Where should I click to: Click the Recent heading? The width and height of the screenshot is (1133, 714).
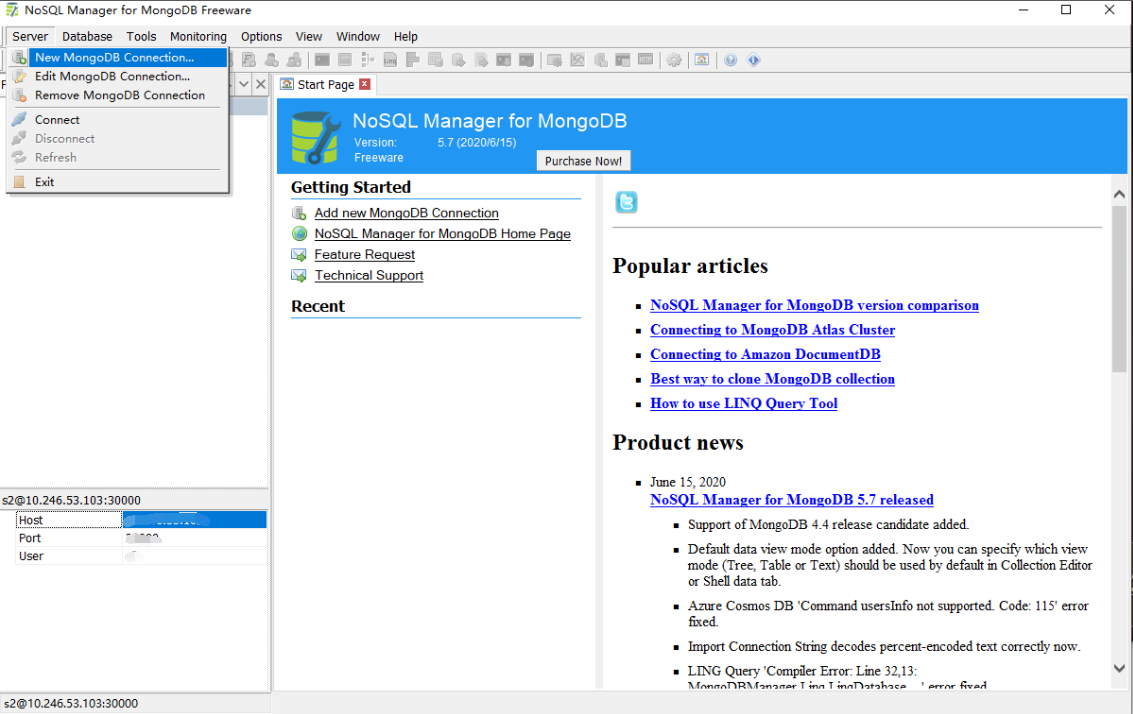318,306
